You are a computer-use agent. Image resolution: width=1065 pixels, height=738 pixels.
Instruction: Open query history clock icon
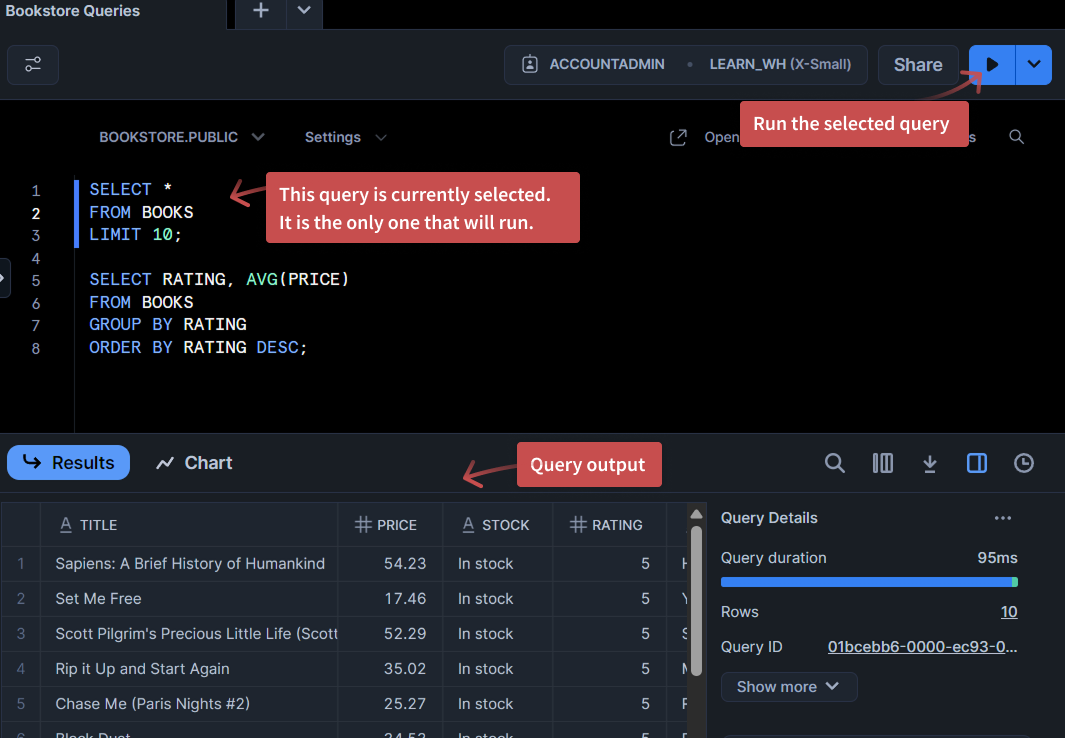click(1024, 463)
